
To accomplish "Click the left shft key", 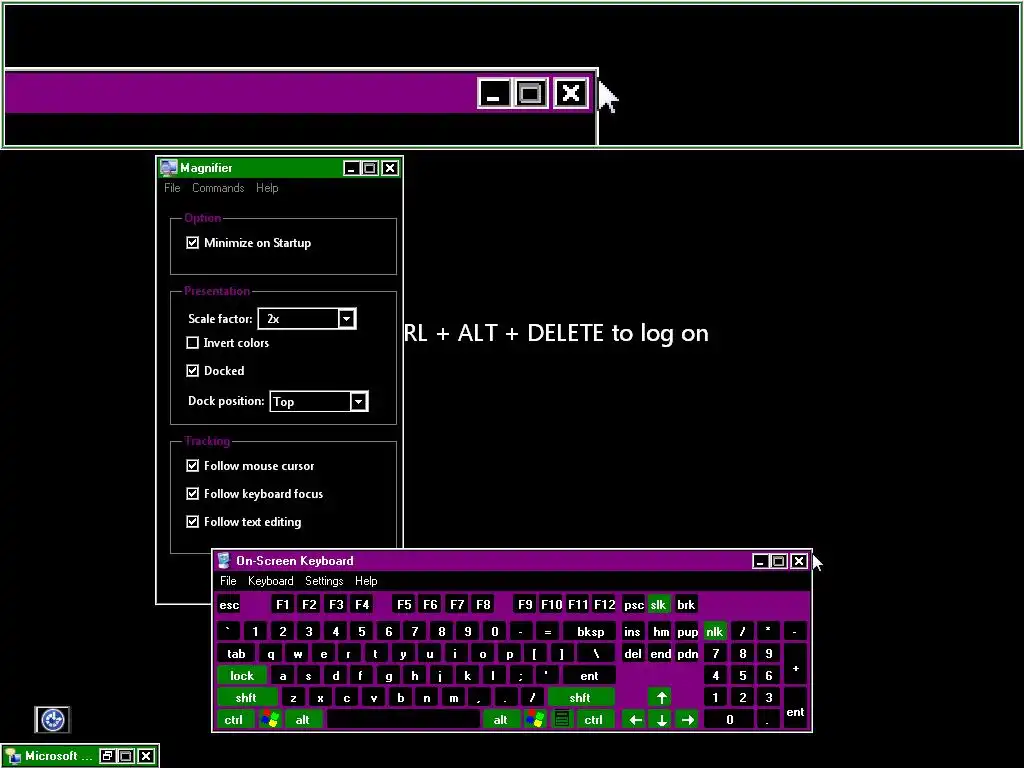I will click(x=246, y=697).
